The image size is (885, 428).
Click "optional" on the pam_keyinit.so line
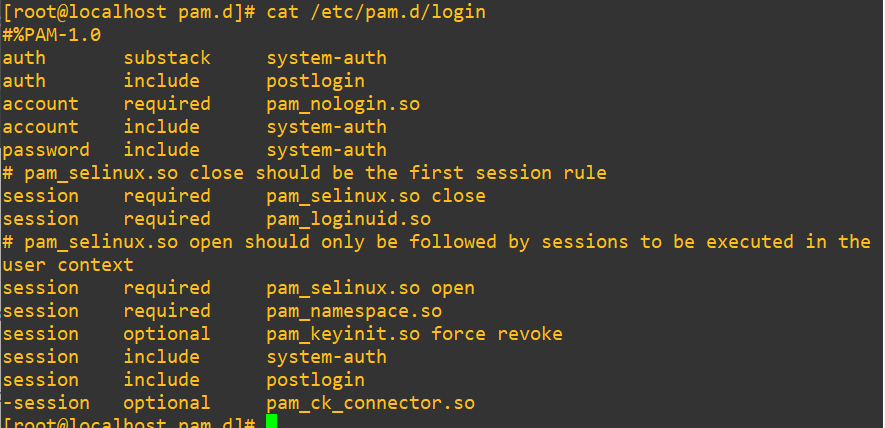point(167,334)
